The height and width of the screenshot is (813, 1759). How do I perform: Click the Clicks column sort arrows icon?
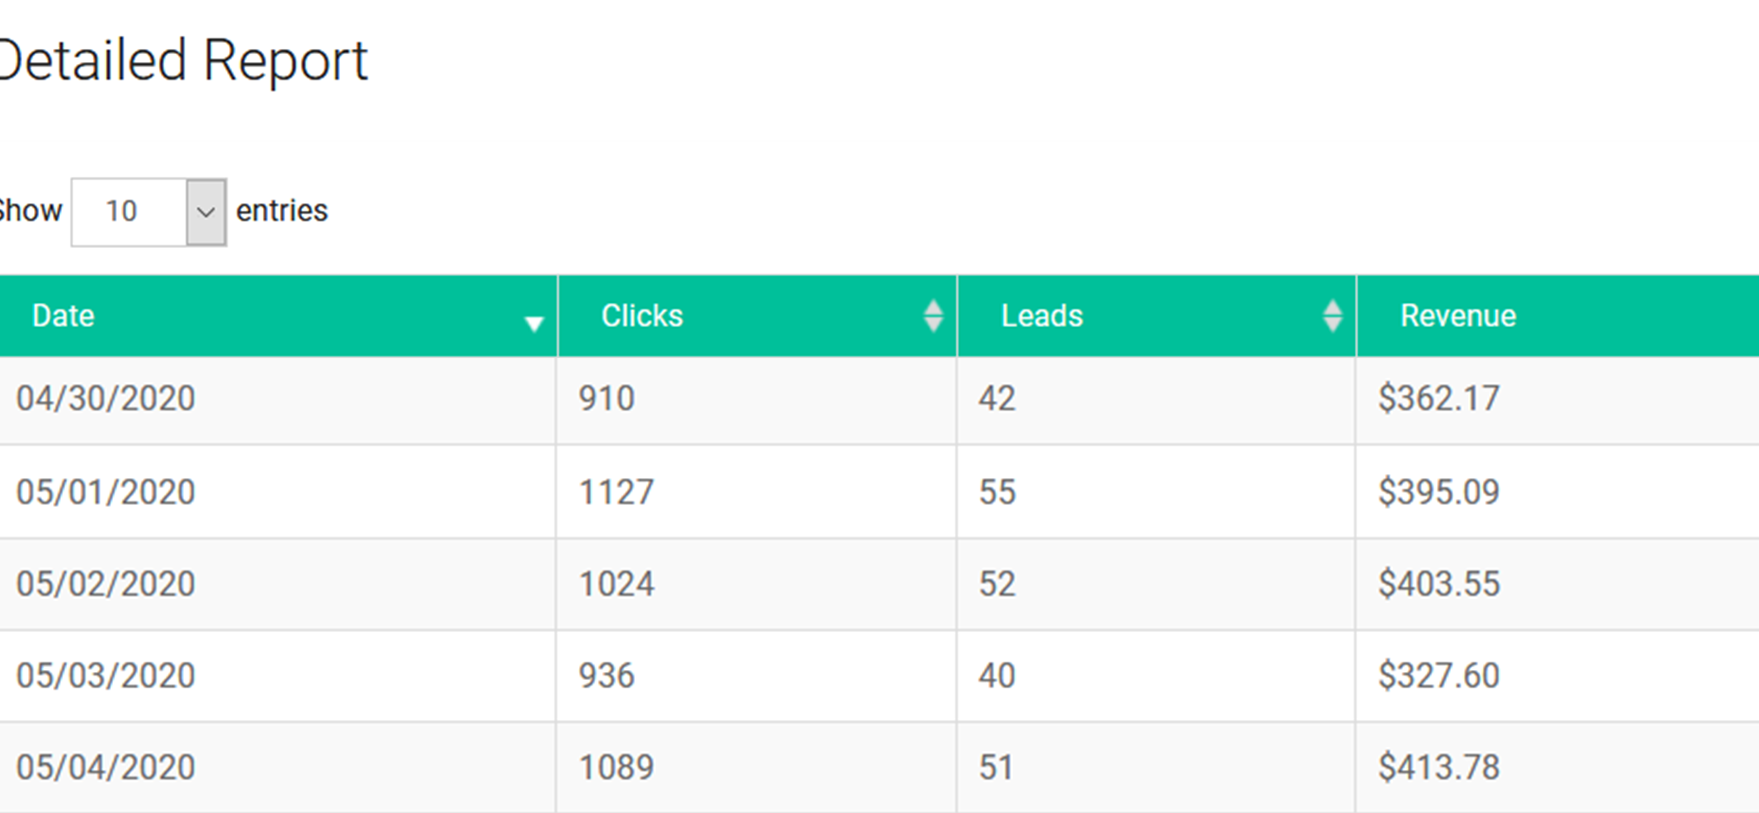[x=933, y=316]
